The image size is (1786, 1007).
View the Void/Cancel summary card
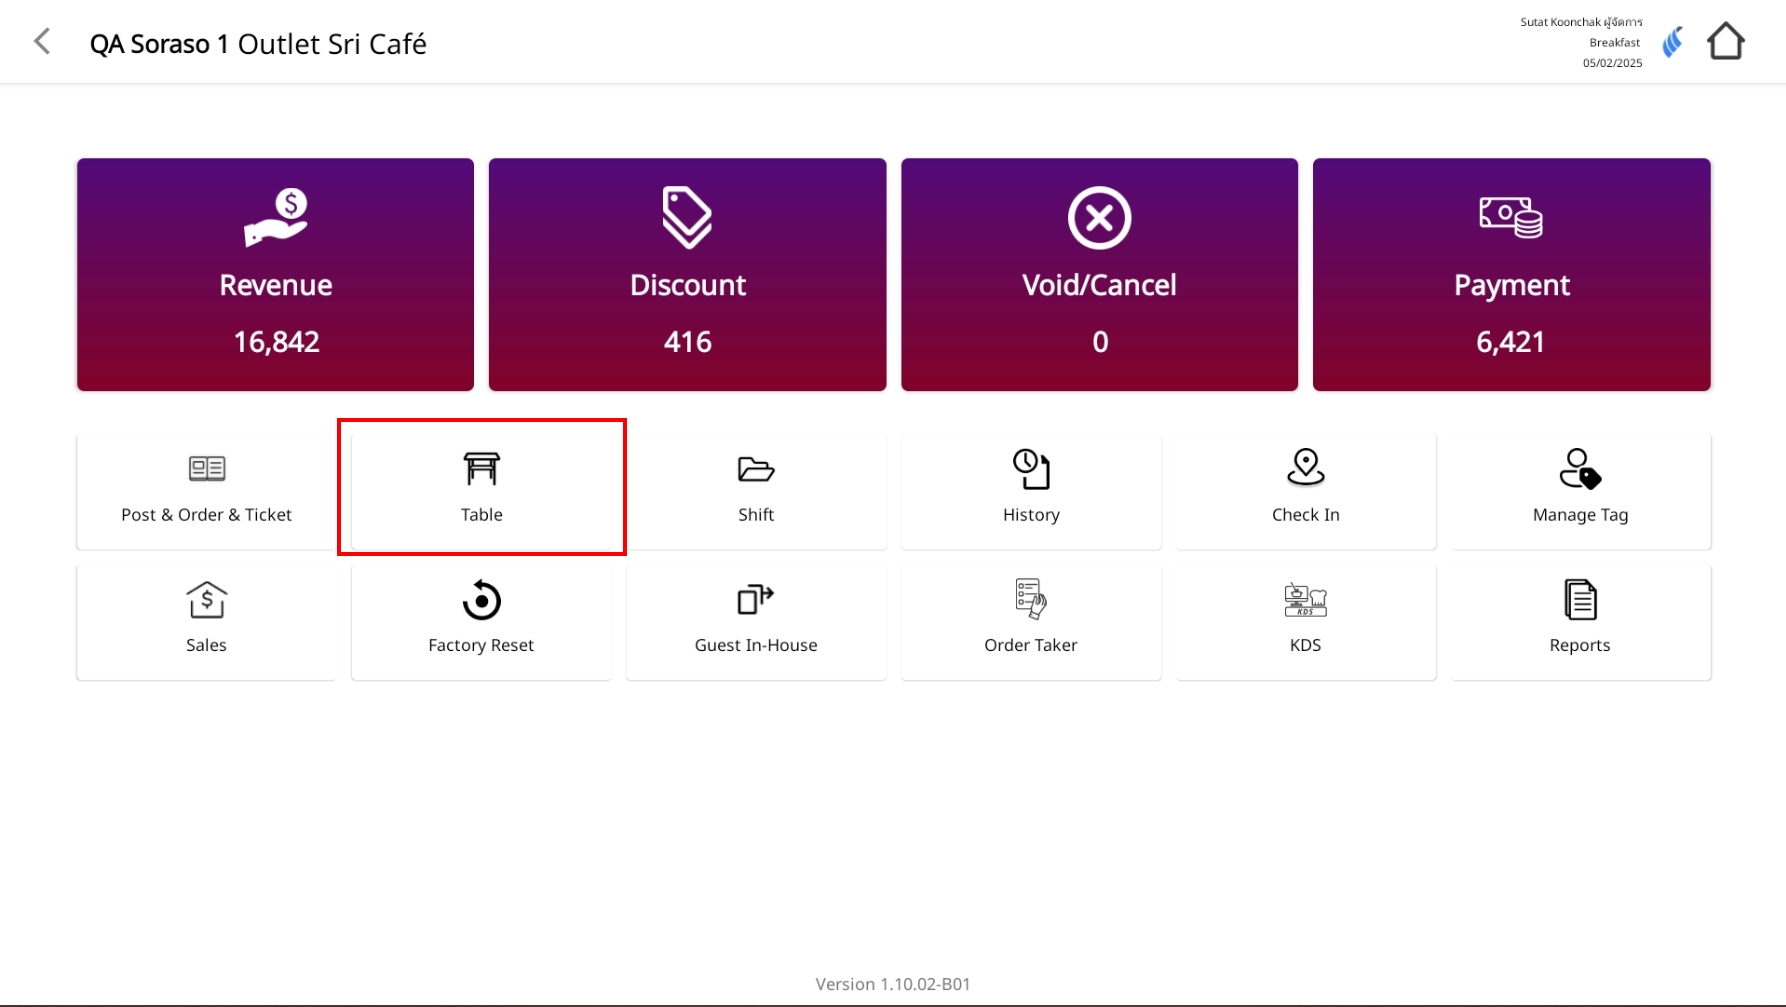tap(1099, 274)
